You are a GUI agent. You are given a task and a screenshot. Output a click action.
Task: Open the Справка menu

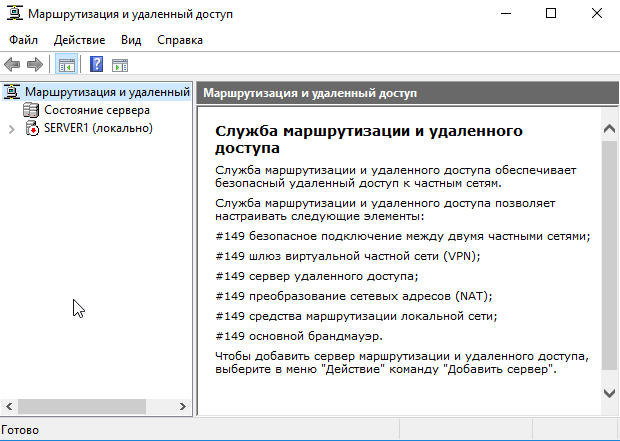coord(180,40)
